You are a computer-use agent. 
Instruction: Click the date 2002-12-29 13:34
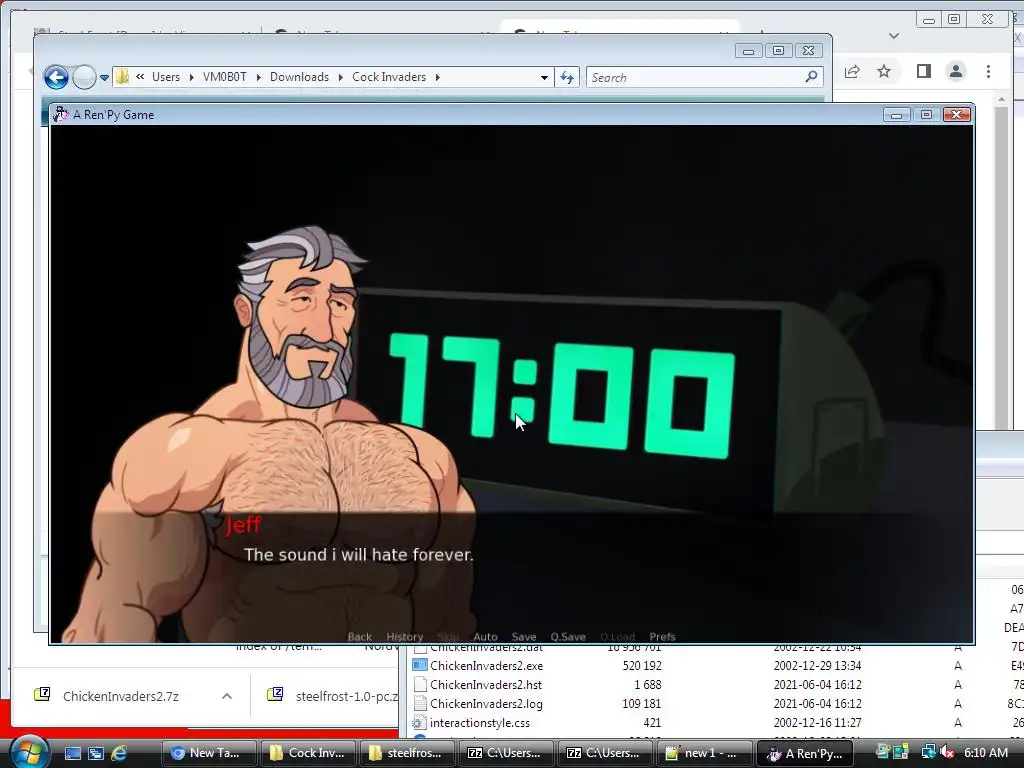click(817, 665)
